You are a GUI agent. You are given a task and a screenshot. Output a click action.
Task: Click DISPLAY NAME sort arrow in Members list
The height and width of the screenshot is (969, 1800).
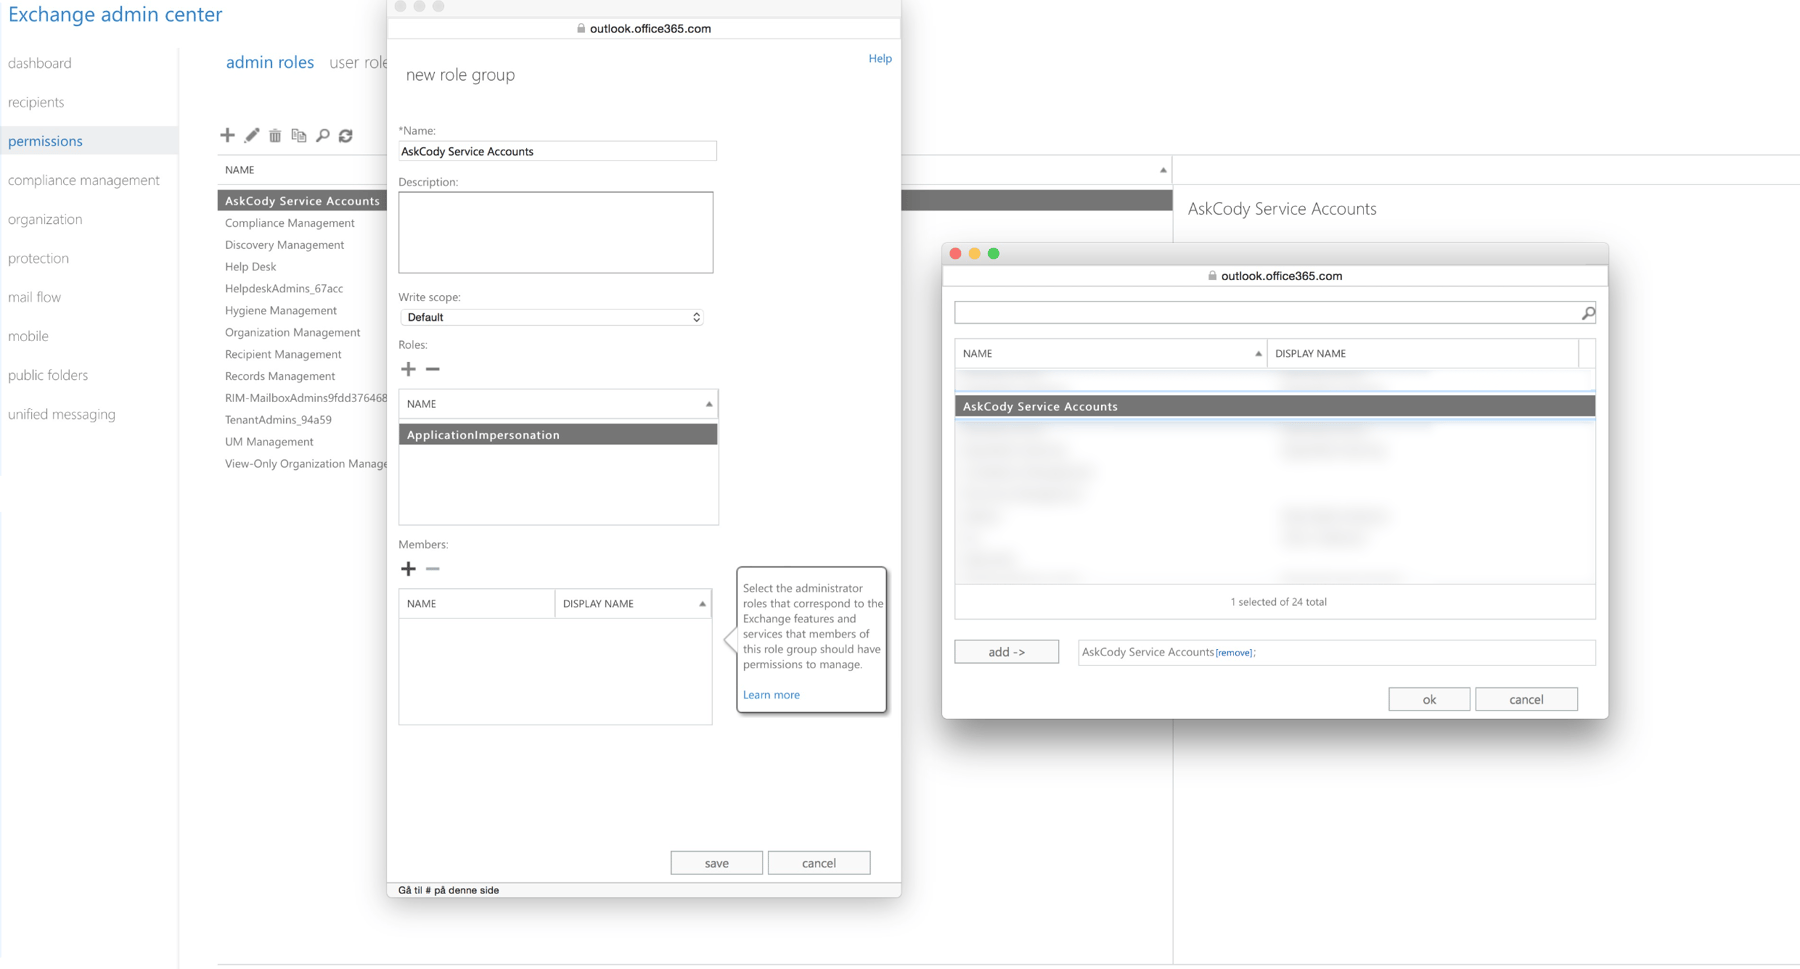(701, 603)
